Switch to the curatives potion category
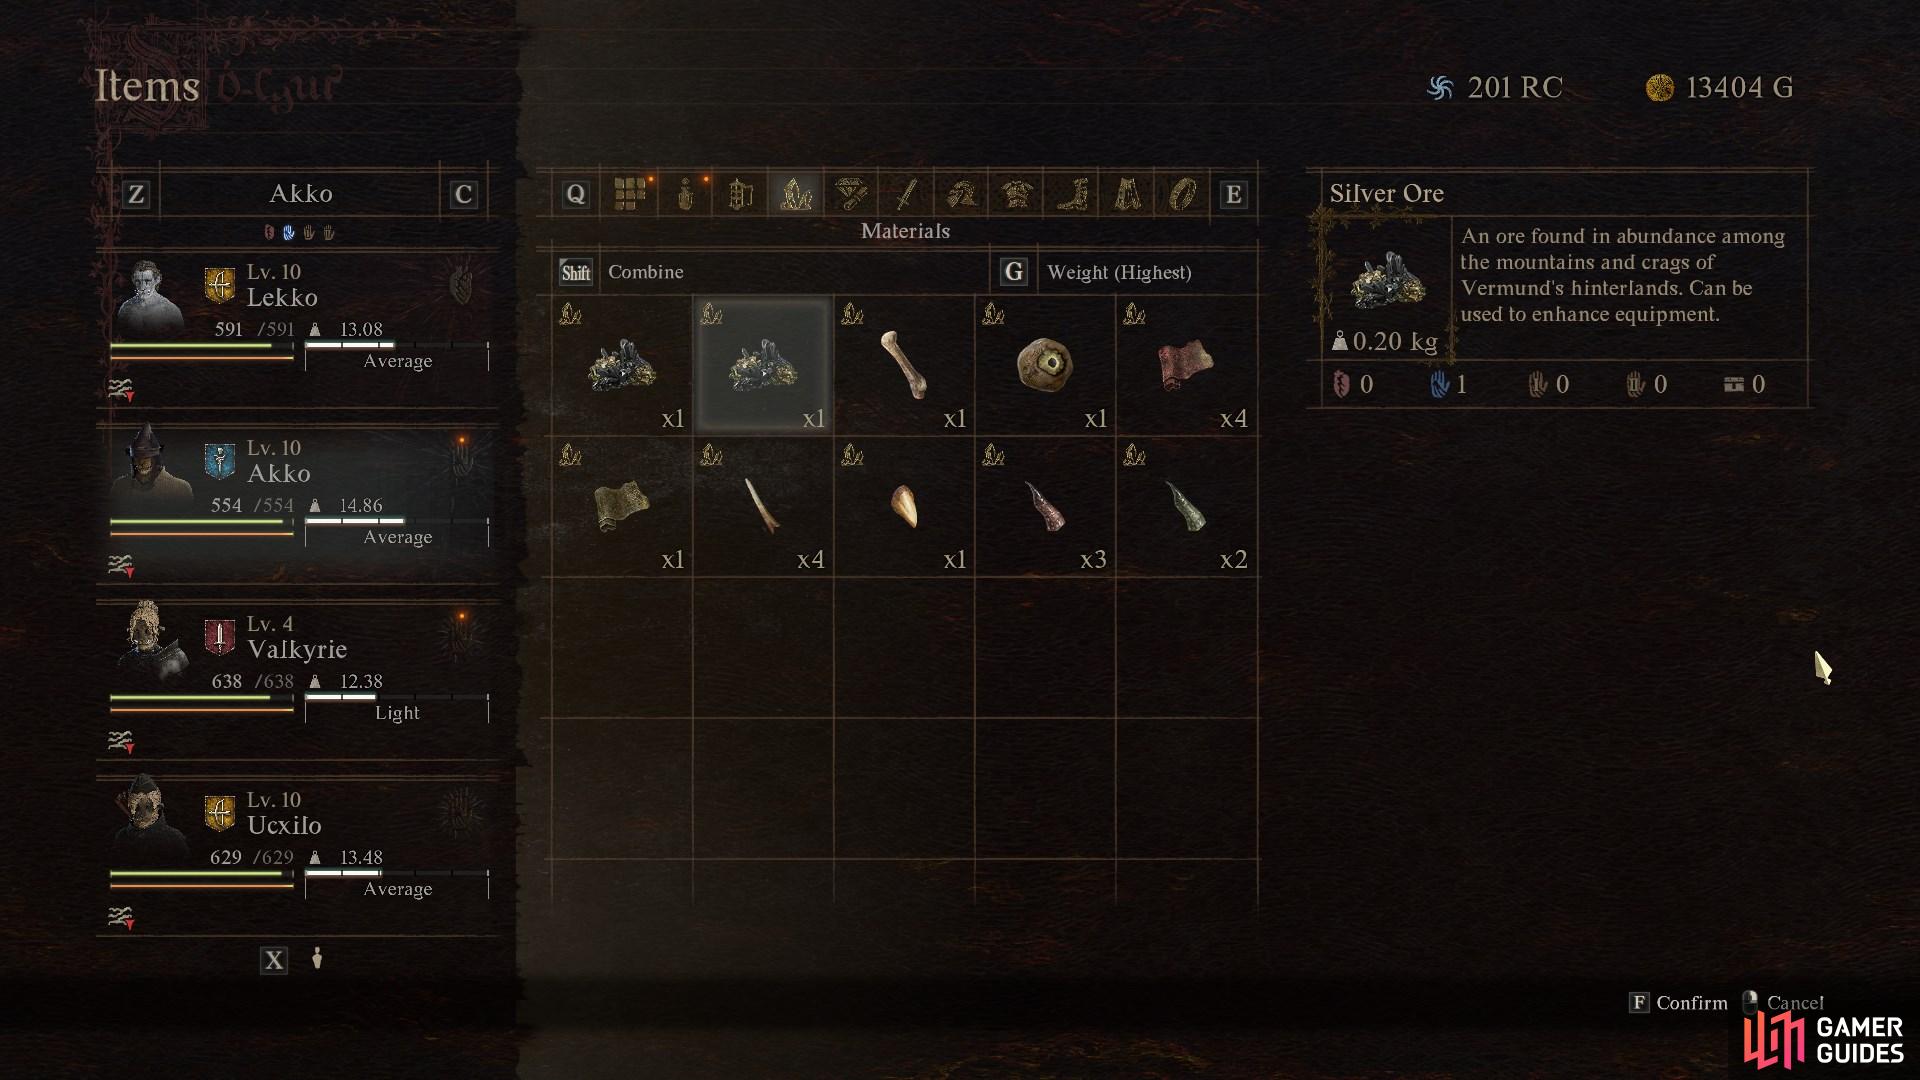 [x=685, y=194]
